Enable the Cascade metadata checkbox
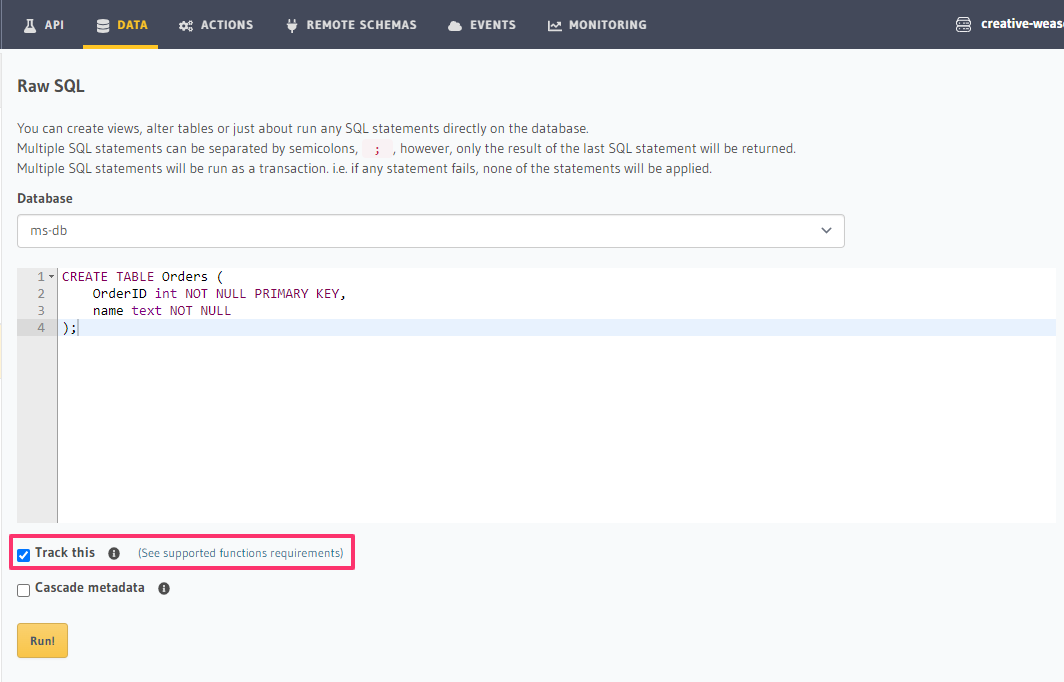 coord(23,589)
